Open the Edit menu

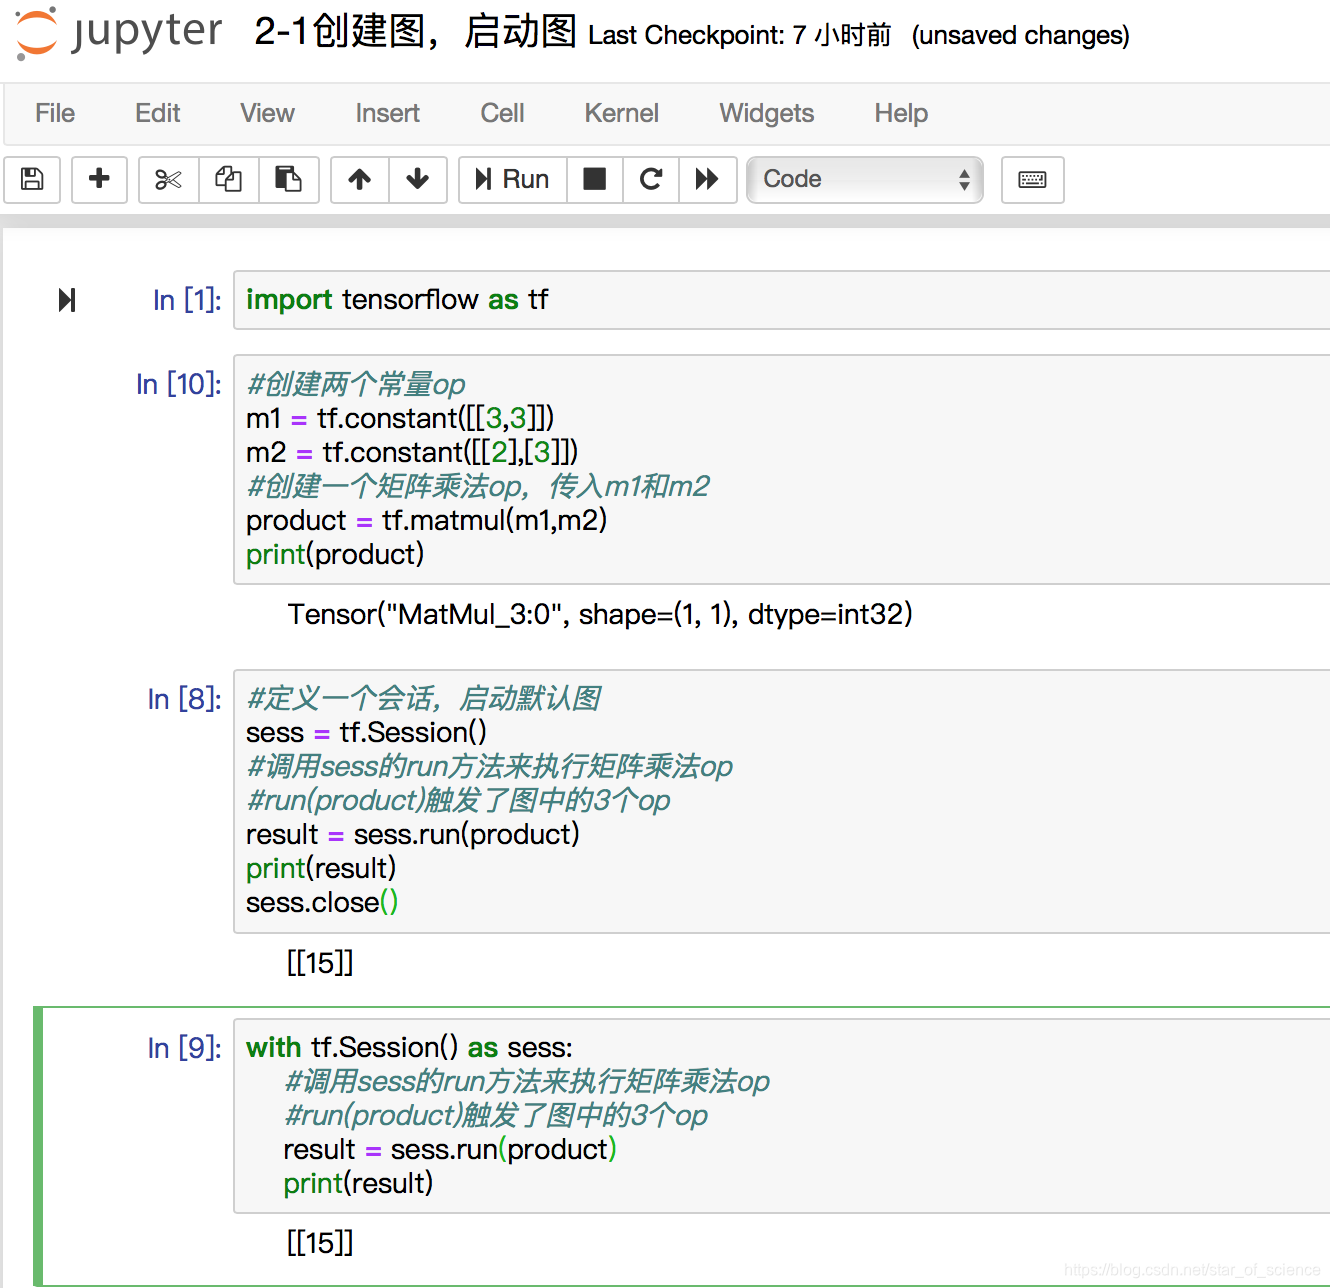coord(158,113)
